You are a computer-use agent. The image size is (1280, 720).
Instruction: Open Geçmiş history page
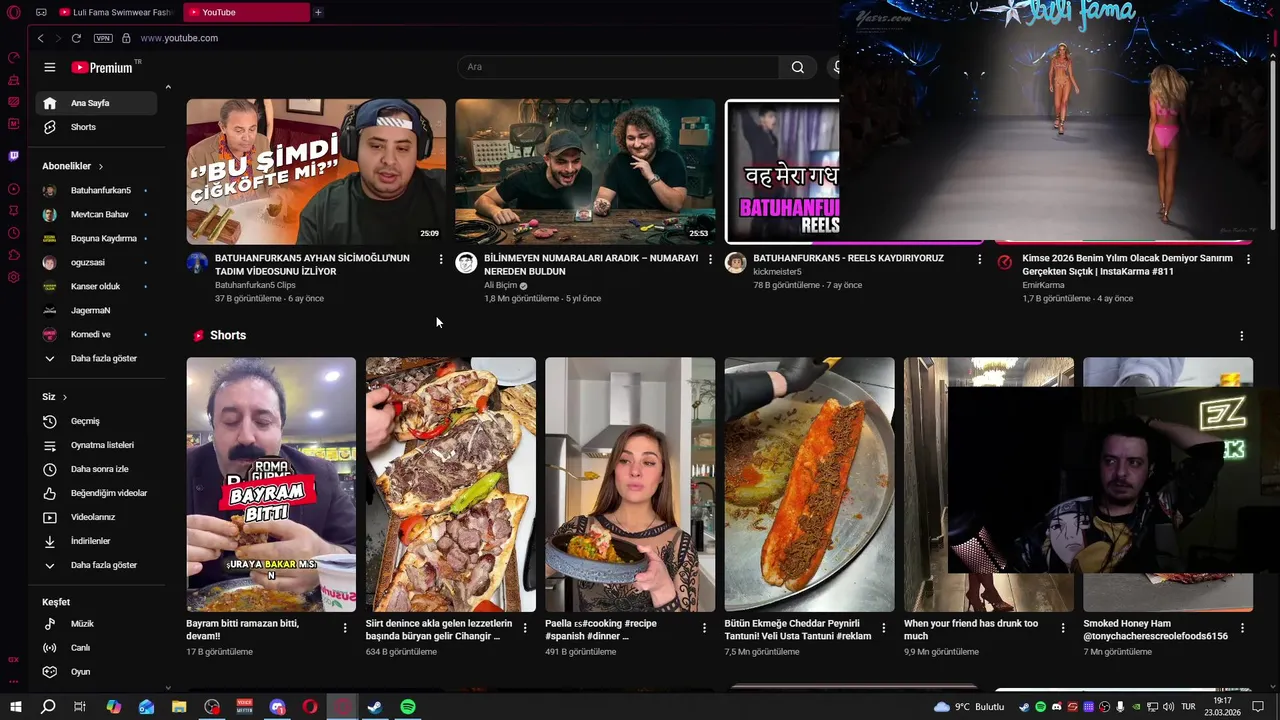click(96, 421)
